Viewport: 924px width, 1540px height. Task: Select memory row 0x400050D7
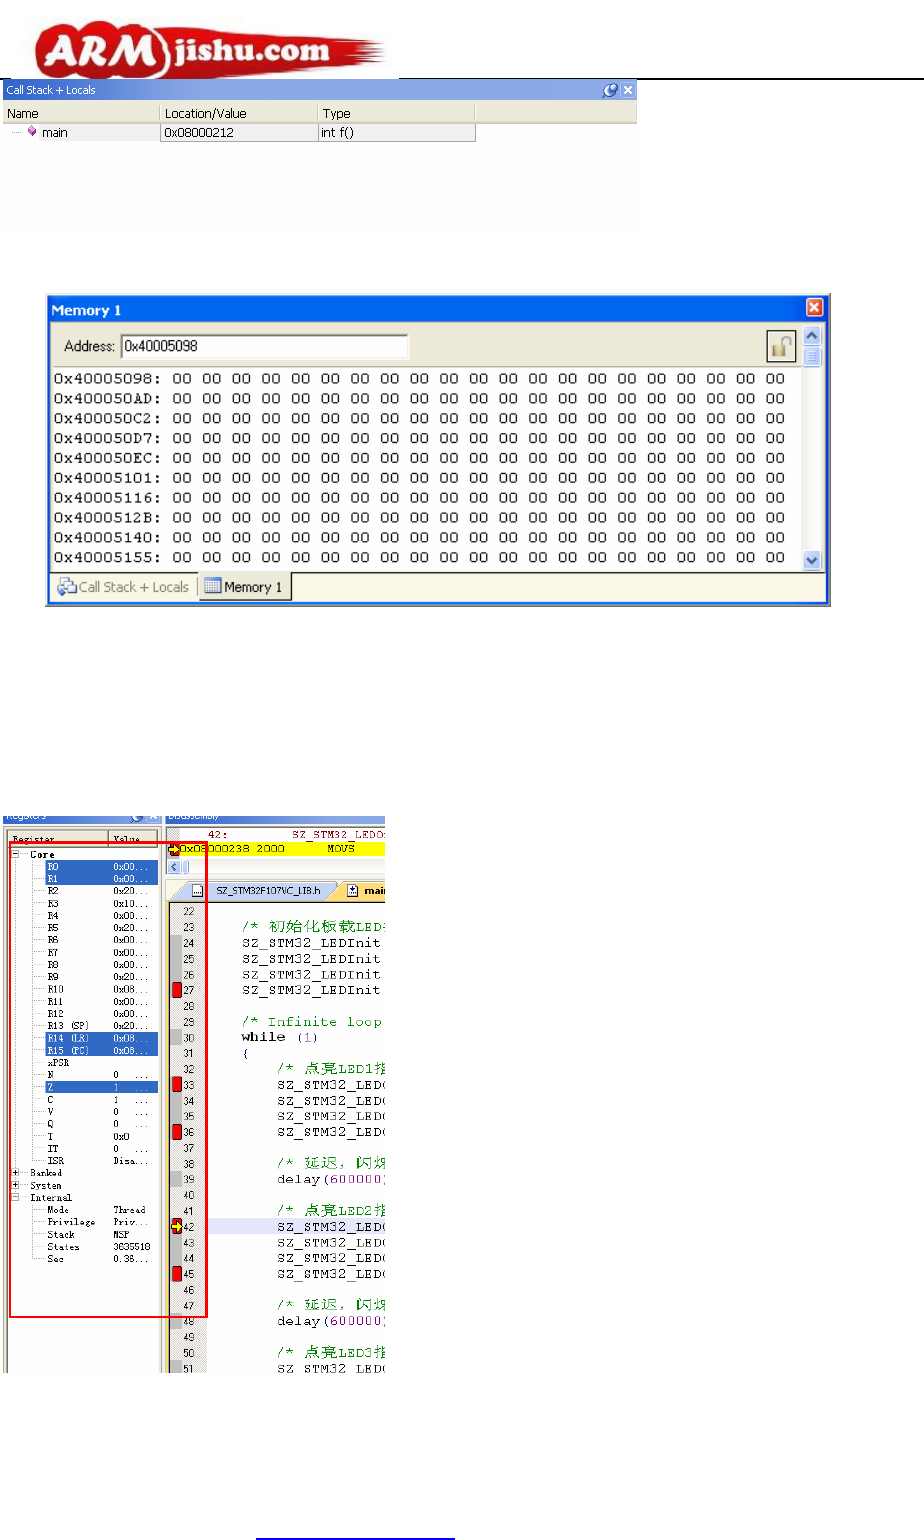pyautogui.click(x=420, y=438)
